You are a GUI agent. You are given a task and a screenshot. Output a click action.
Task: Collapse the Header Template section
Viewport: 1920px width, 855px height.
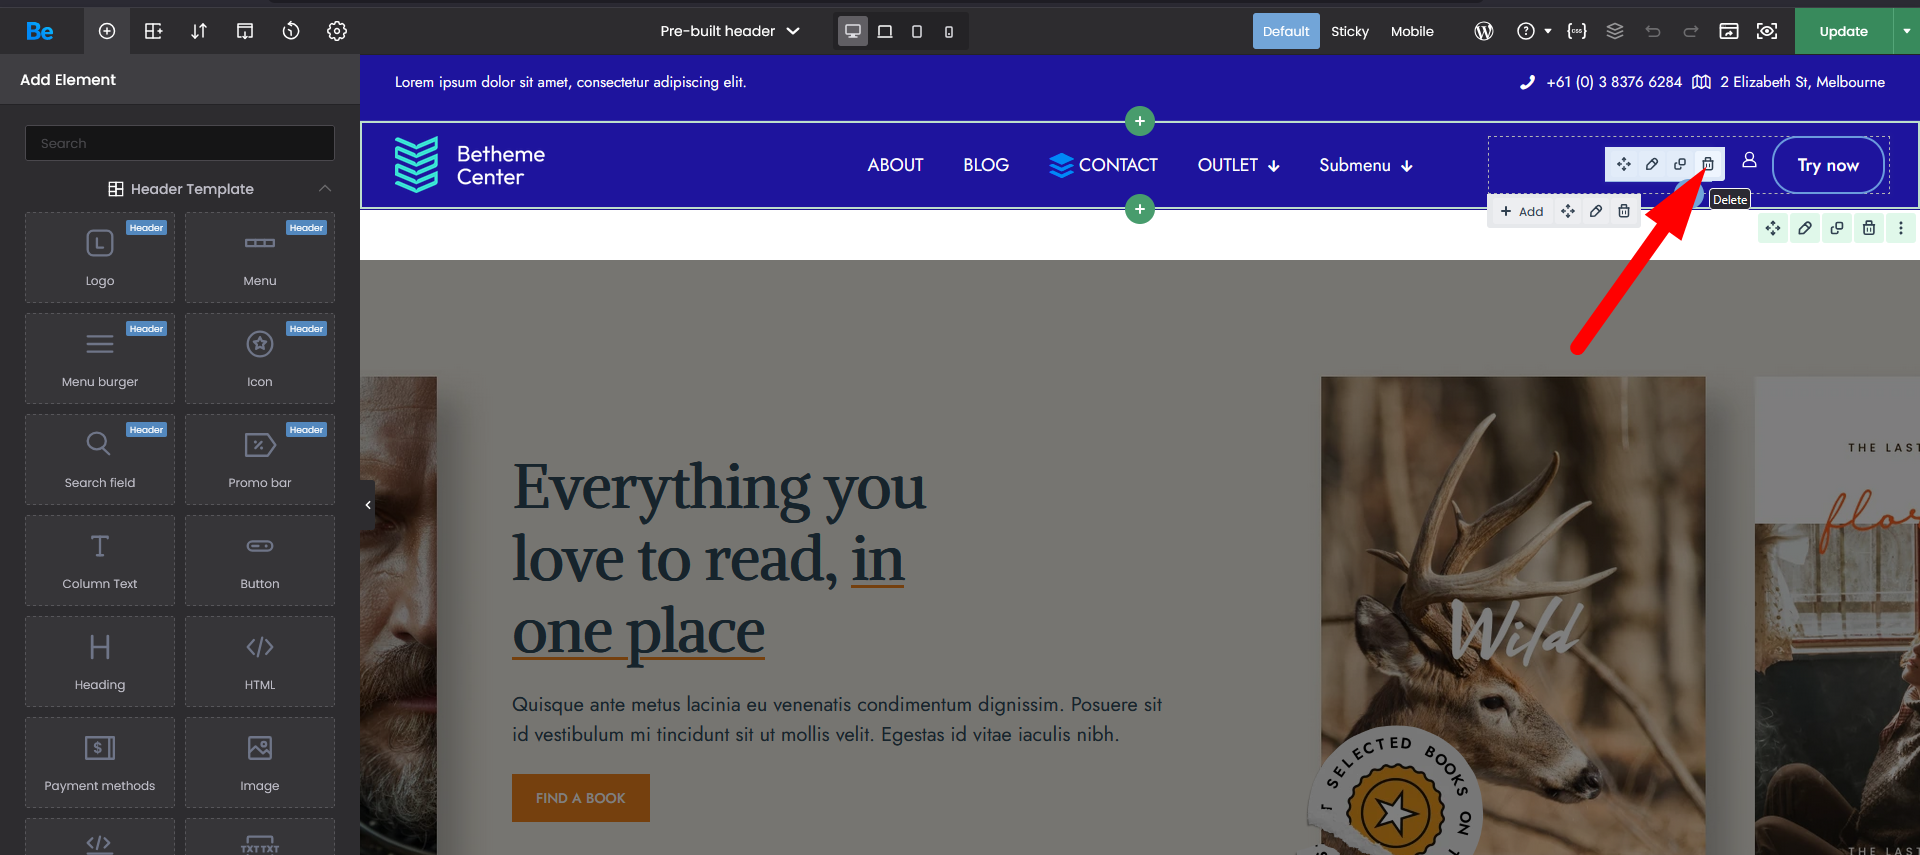pos(325,189)
